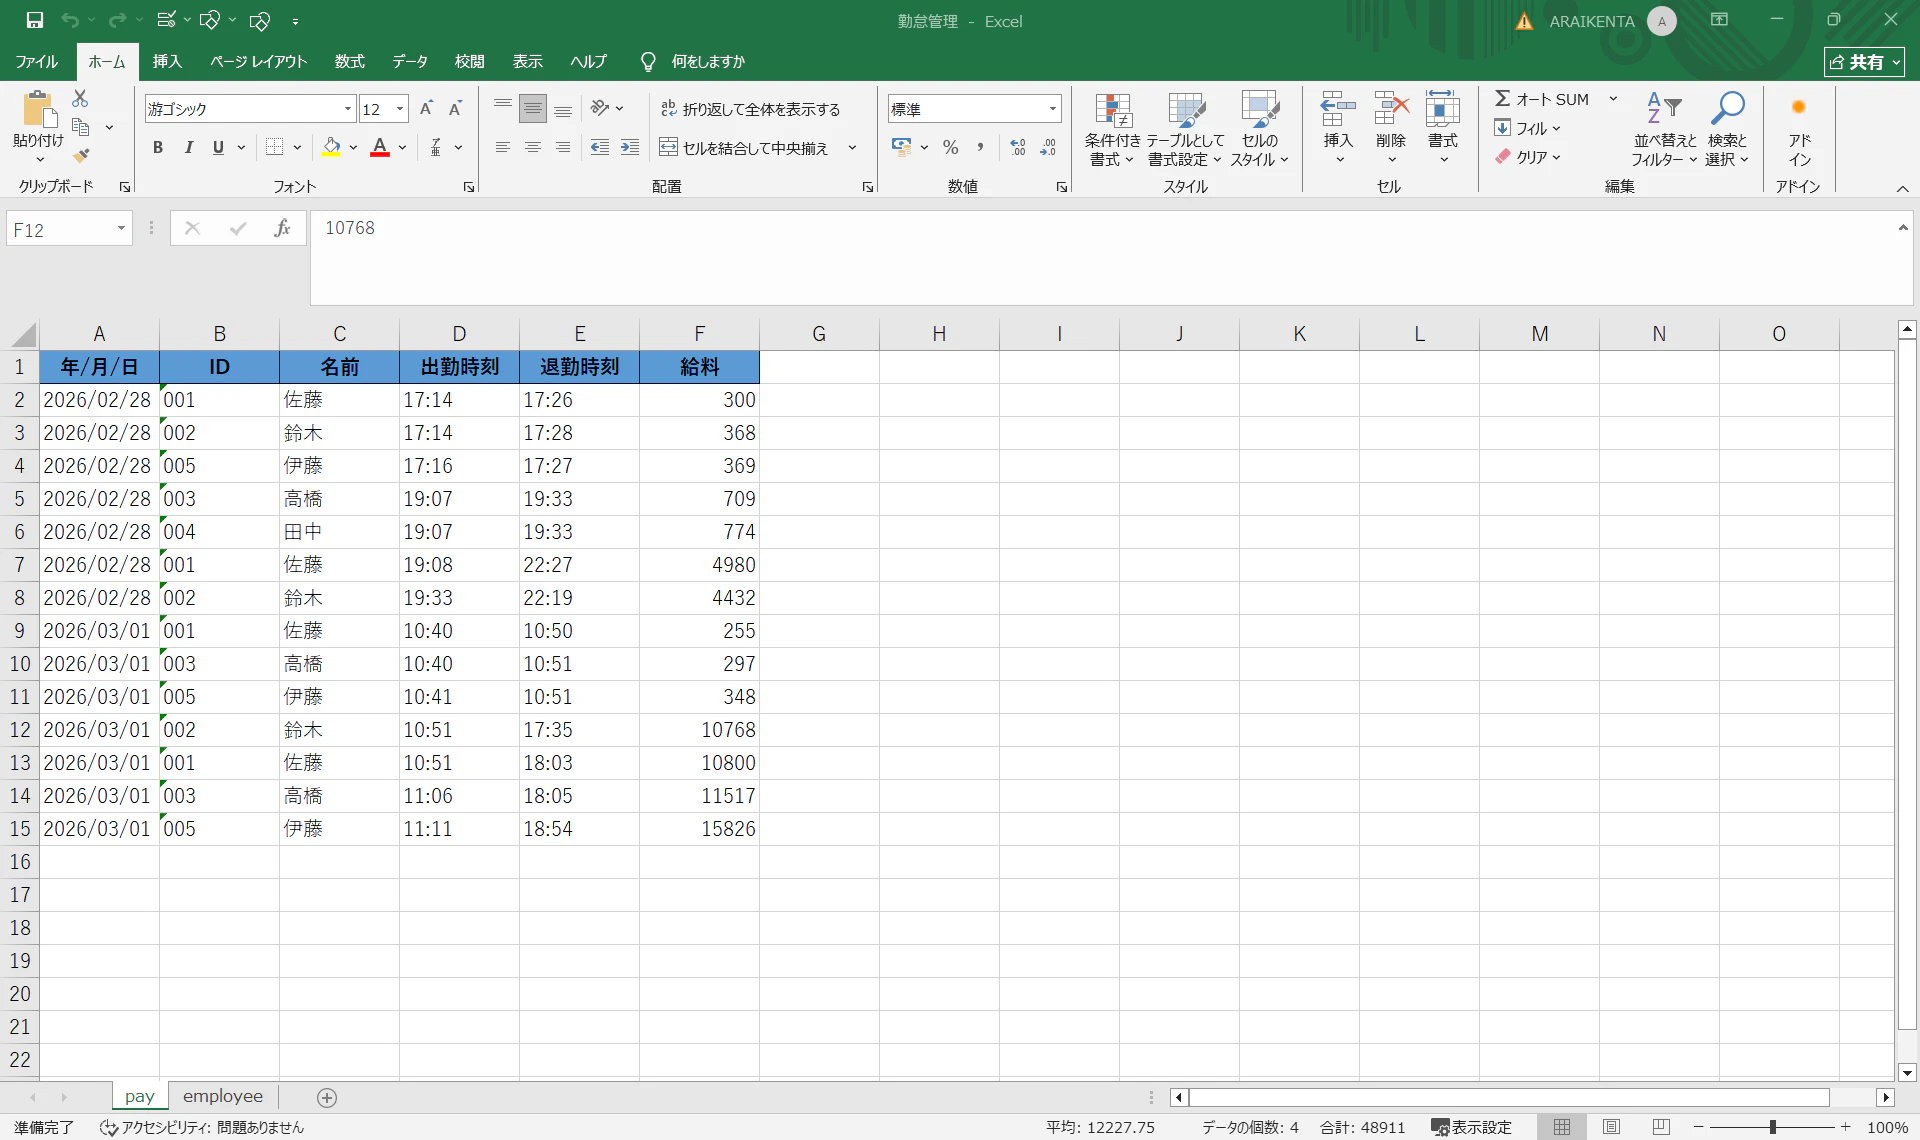The height and width of the screenshot is (1140, 1920).
Task: Toggle Italic formatting
Action: click(188, 147)
